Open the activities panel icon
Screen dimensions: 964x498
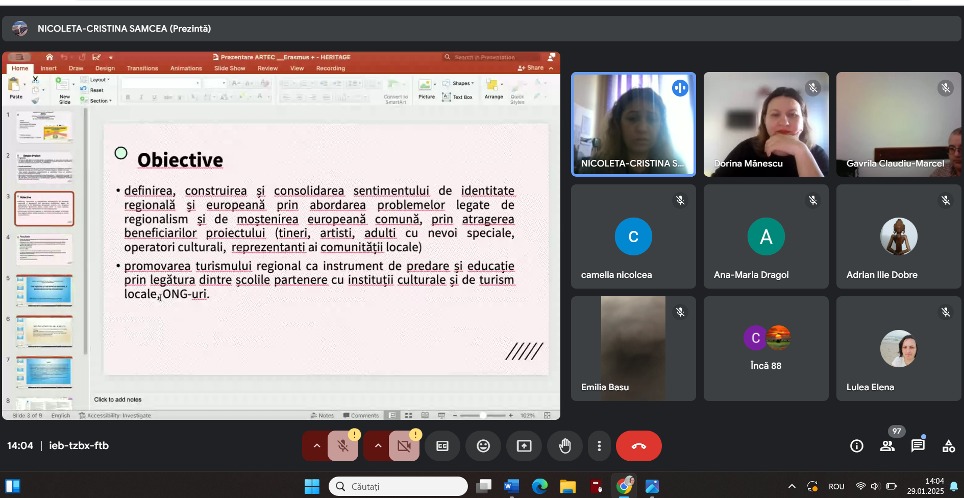point(947,446)
